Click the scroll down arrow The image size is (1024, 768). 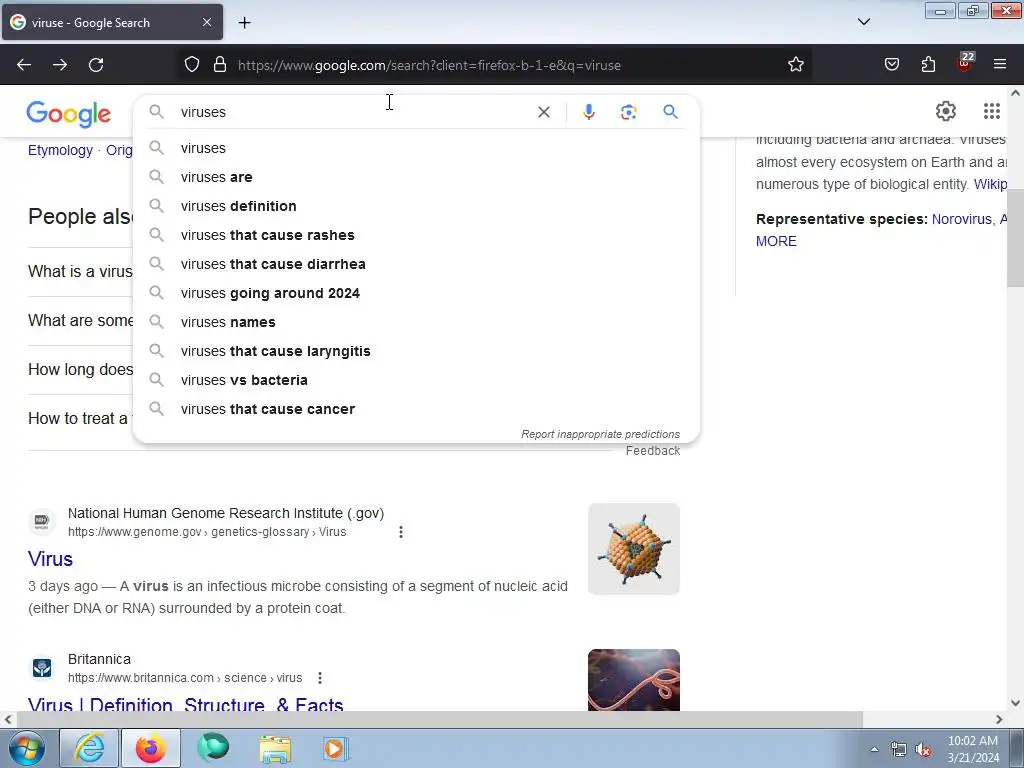1015,703
